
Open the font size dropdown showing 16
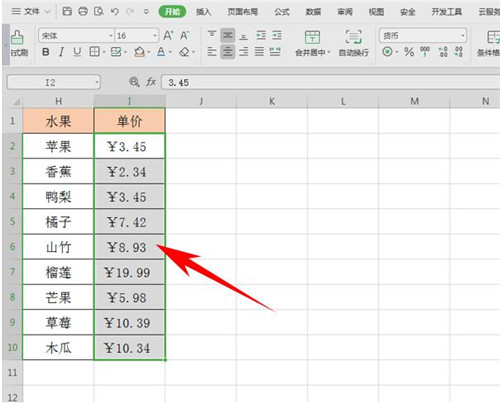pyautogui.click(x=155, y=36)
